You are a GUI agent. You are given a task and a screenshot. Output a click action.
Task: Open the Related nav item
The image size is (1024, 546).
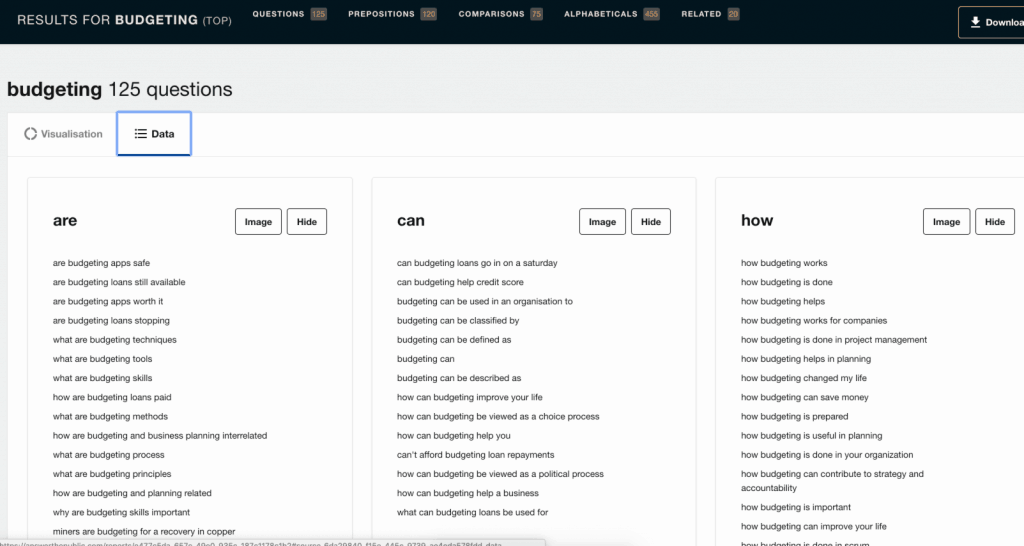tap(710, 14)
